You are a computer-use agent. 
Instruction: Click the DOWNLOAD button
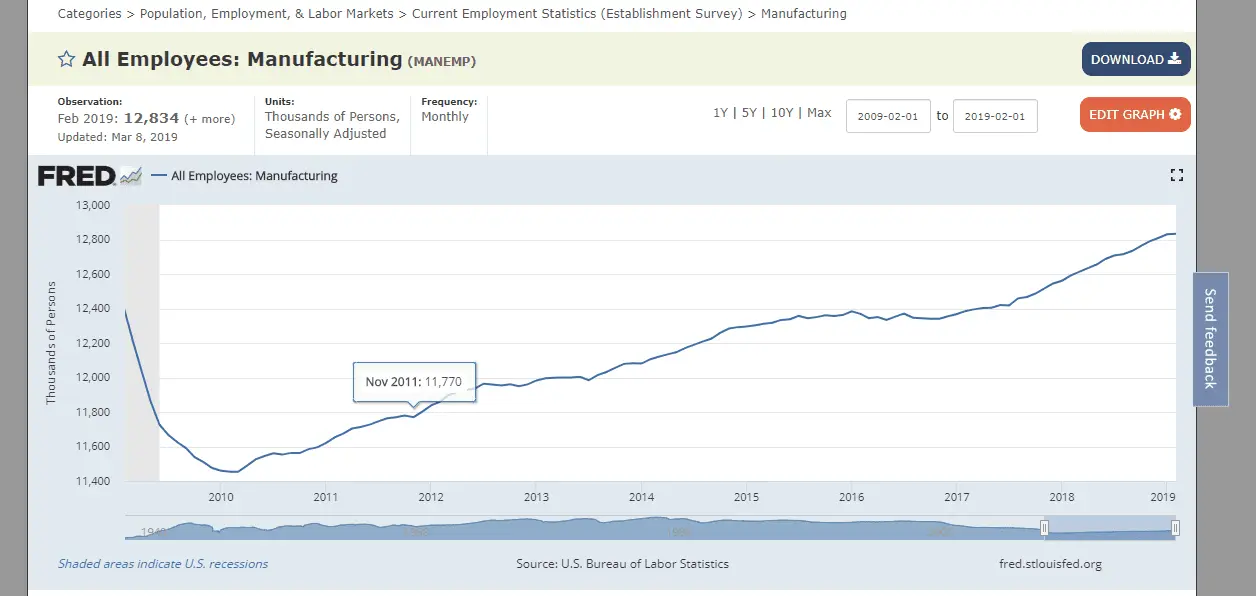[1135, 59]
